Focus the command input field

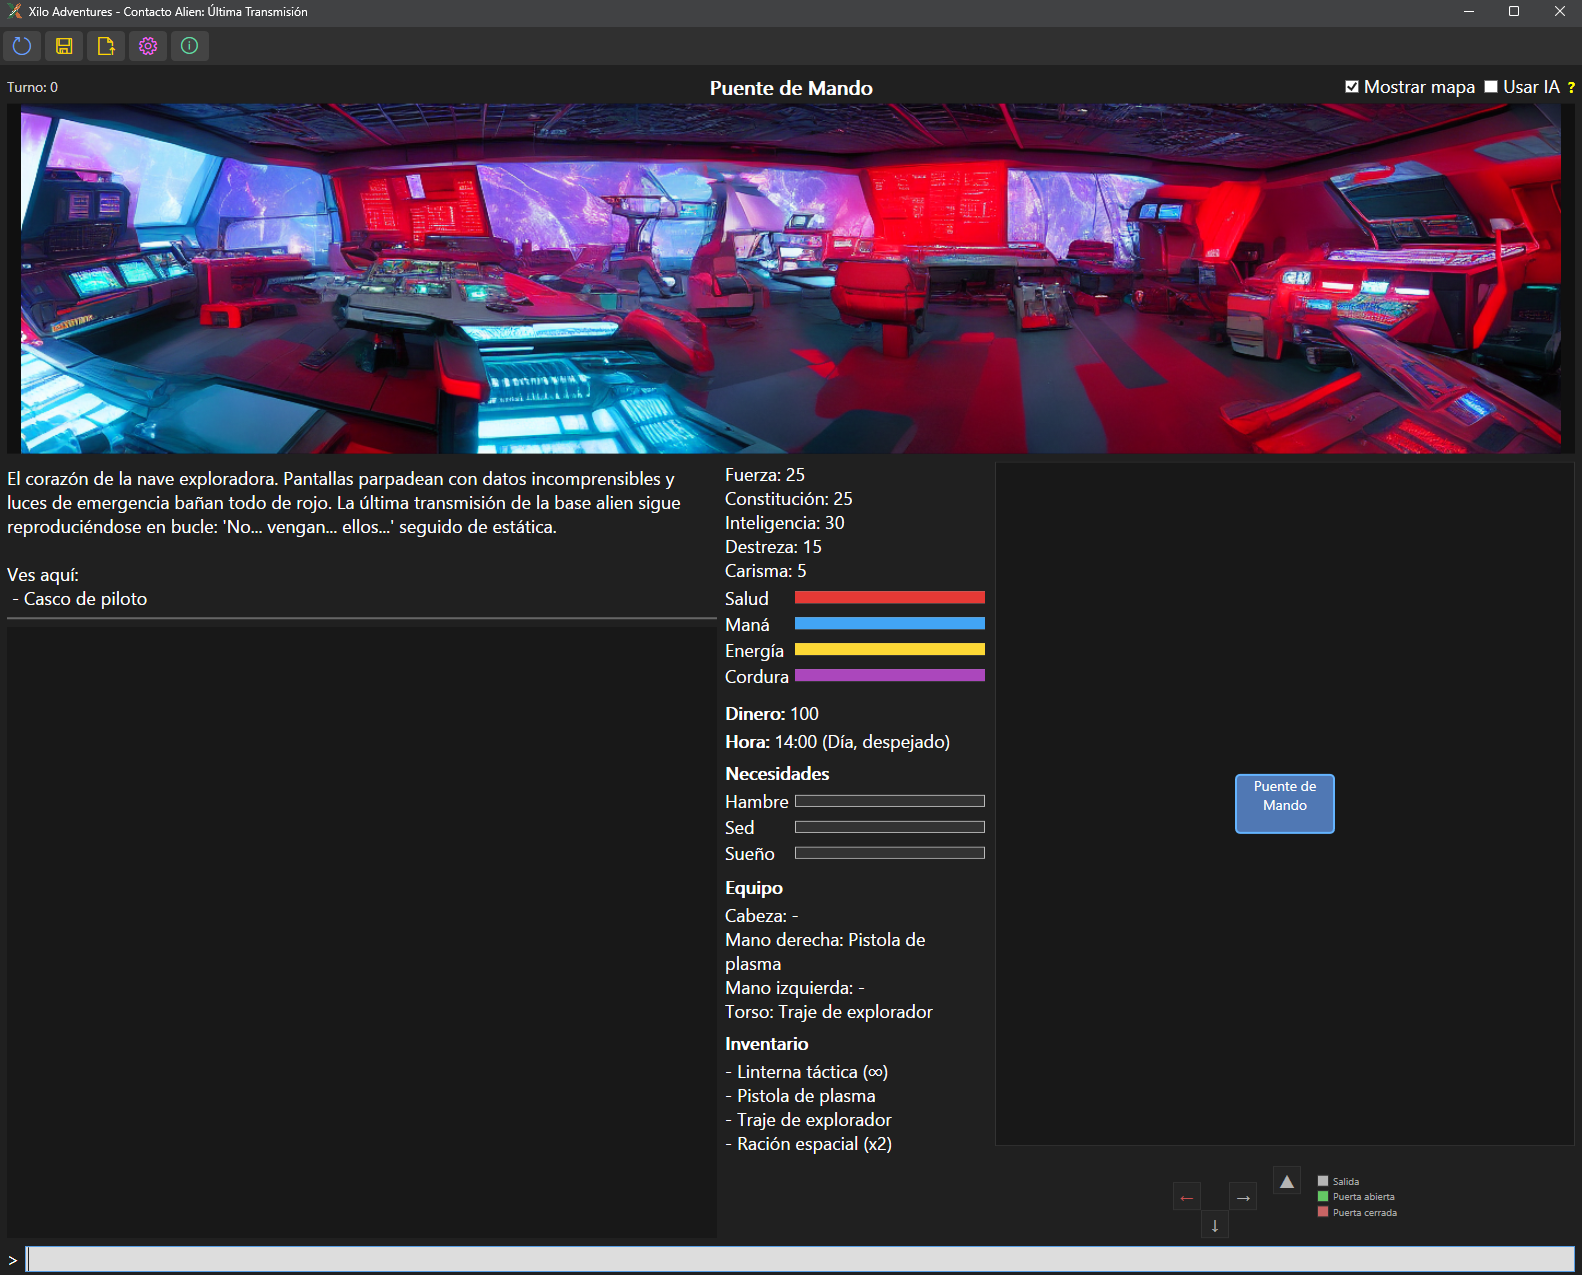click(800, 1259)
